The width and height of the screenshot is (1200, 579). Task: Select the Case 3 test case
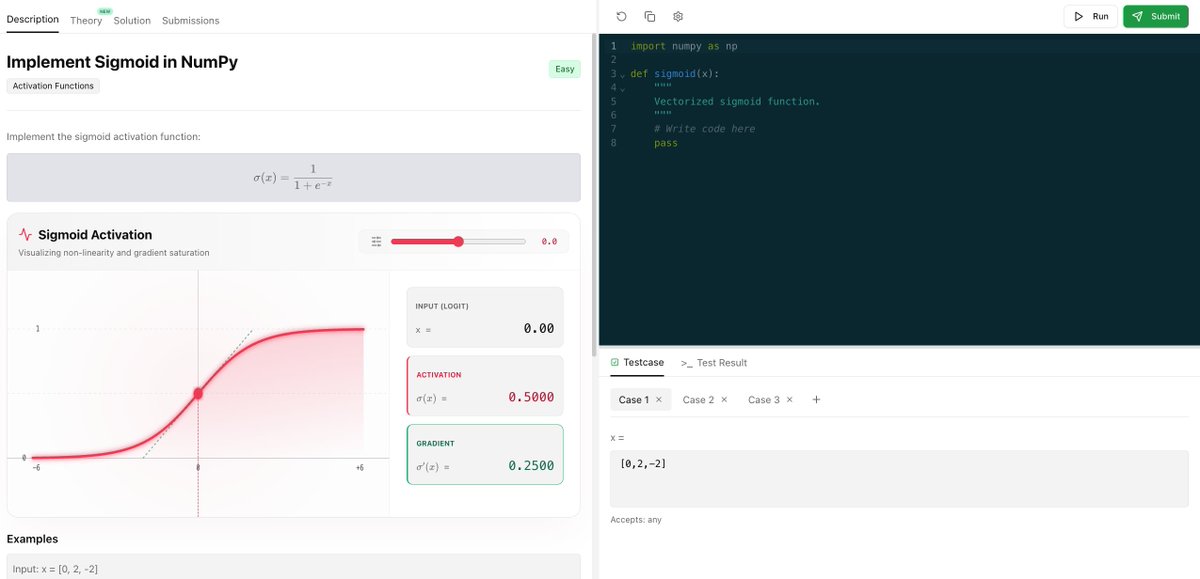pyautogui.click(x=763, y=400)
